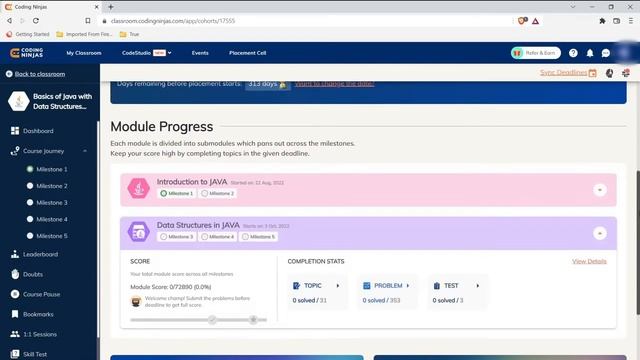Image resolution: width=640 pixels, height=360 pixels.
Task: Click the browser back arrow
Action: click(9, 20)
